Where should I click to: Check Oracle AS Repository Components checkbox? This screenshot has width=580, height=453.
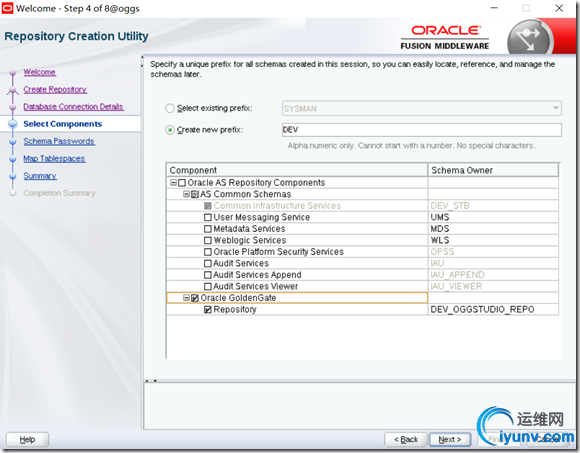tap(182, 183)
